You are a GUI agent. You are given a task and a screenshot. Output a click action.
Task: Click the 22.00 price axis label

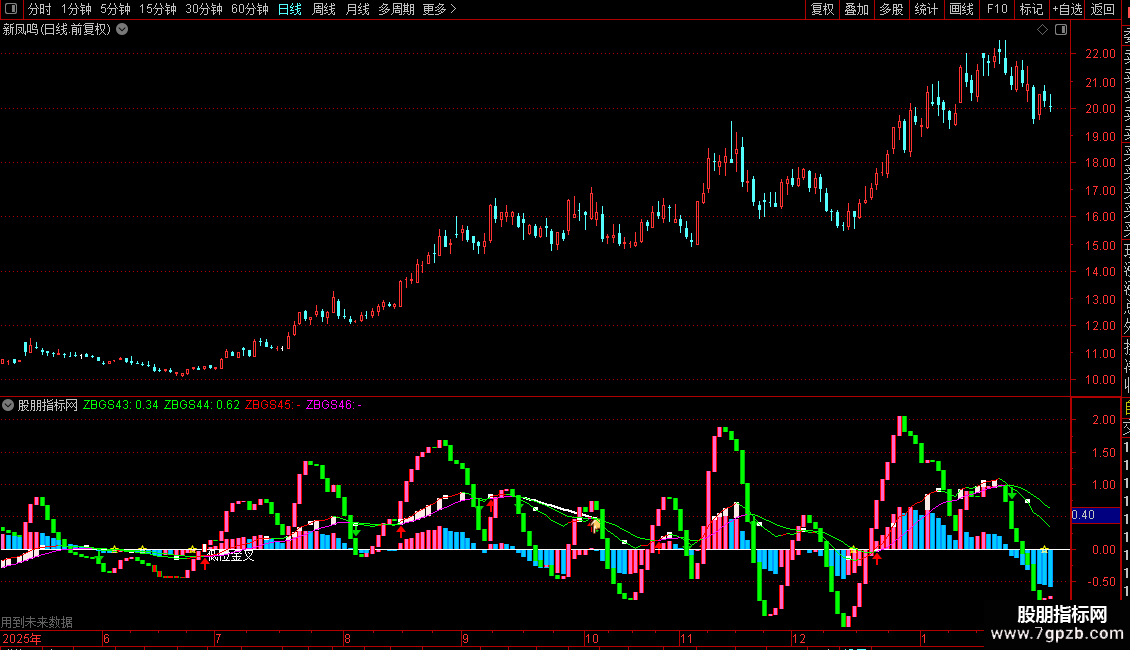pos(1100,54)
